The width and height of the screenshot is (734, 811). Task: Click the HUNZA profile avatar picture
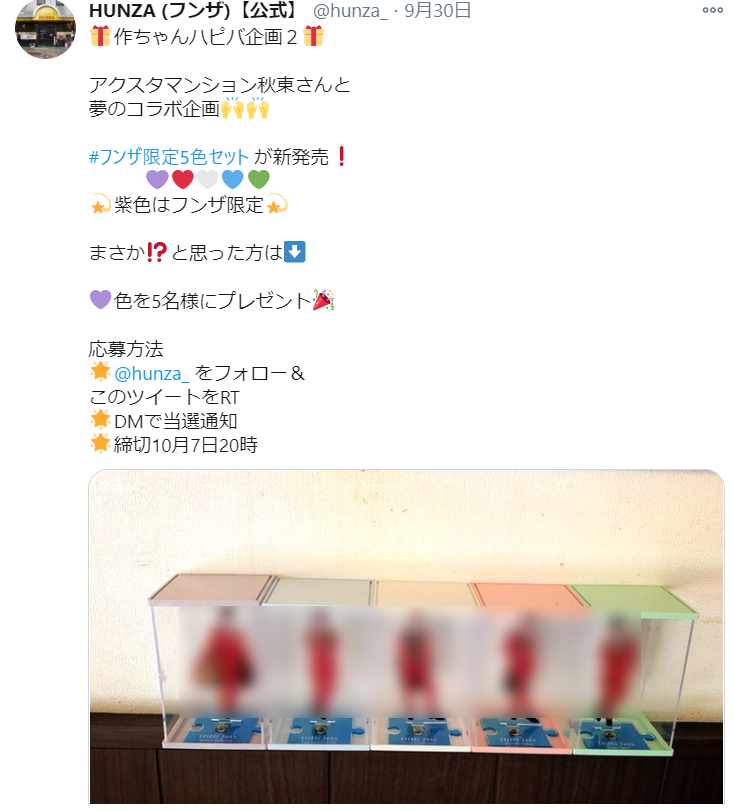tap(46, 28)
